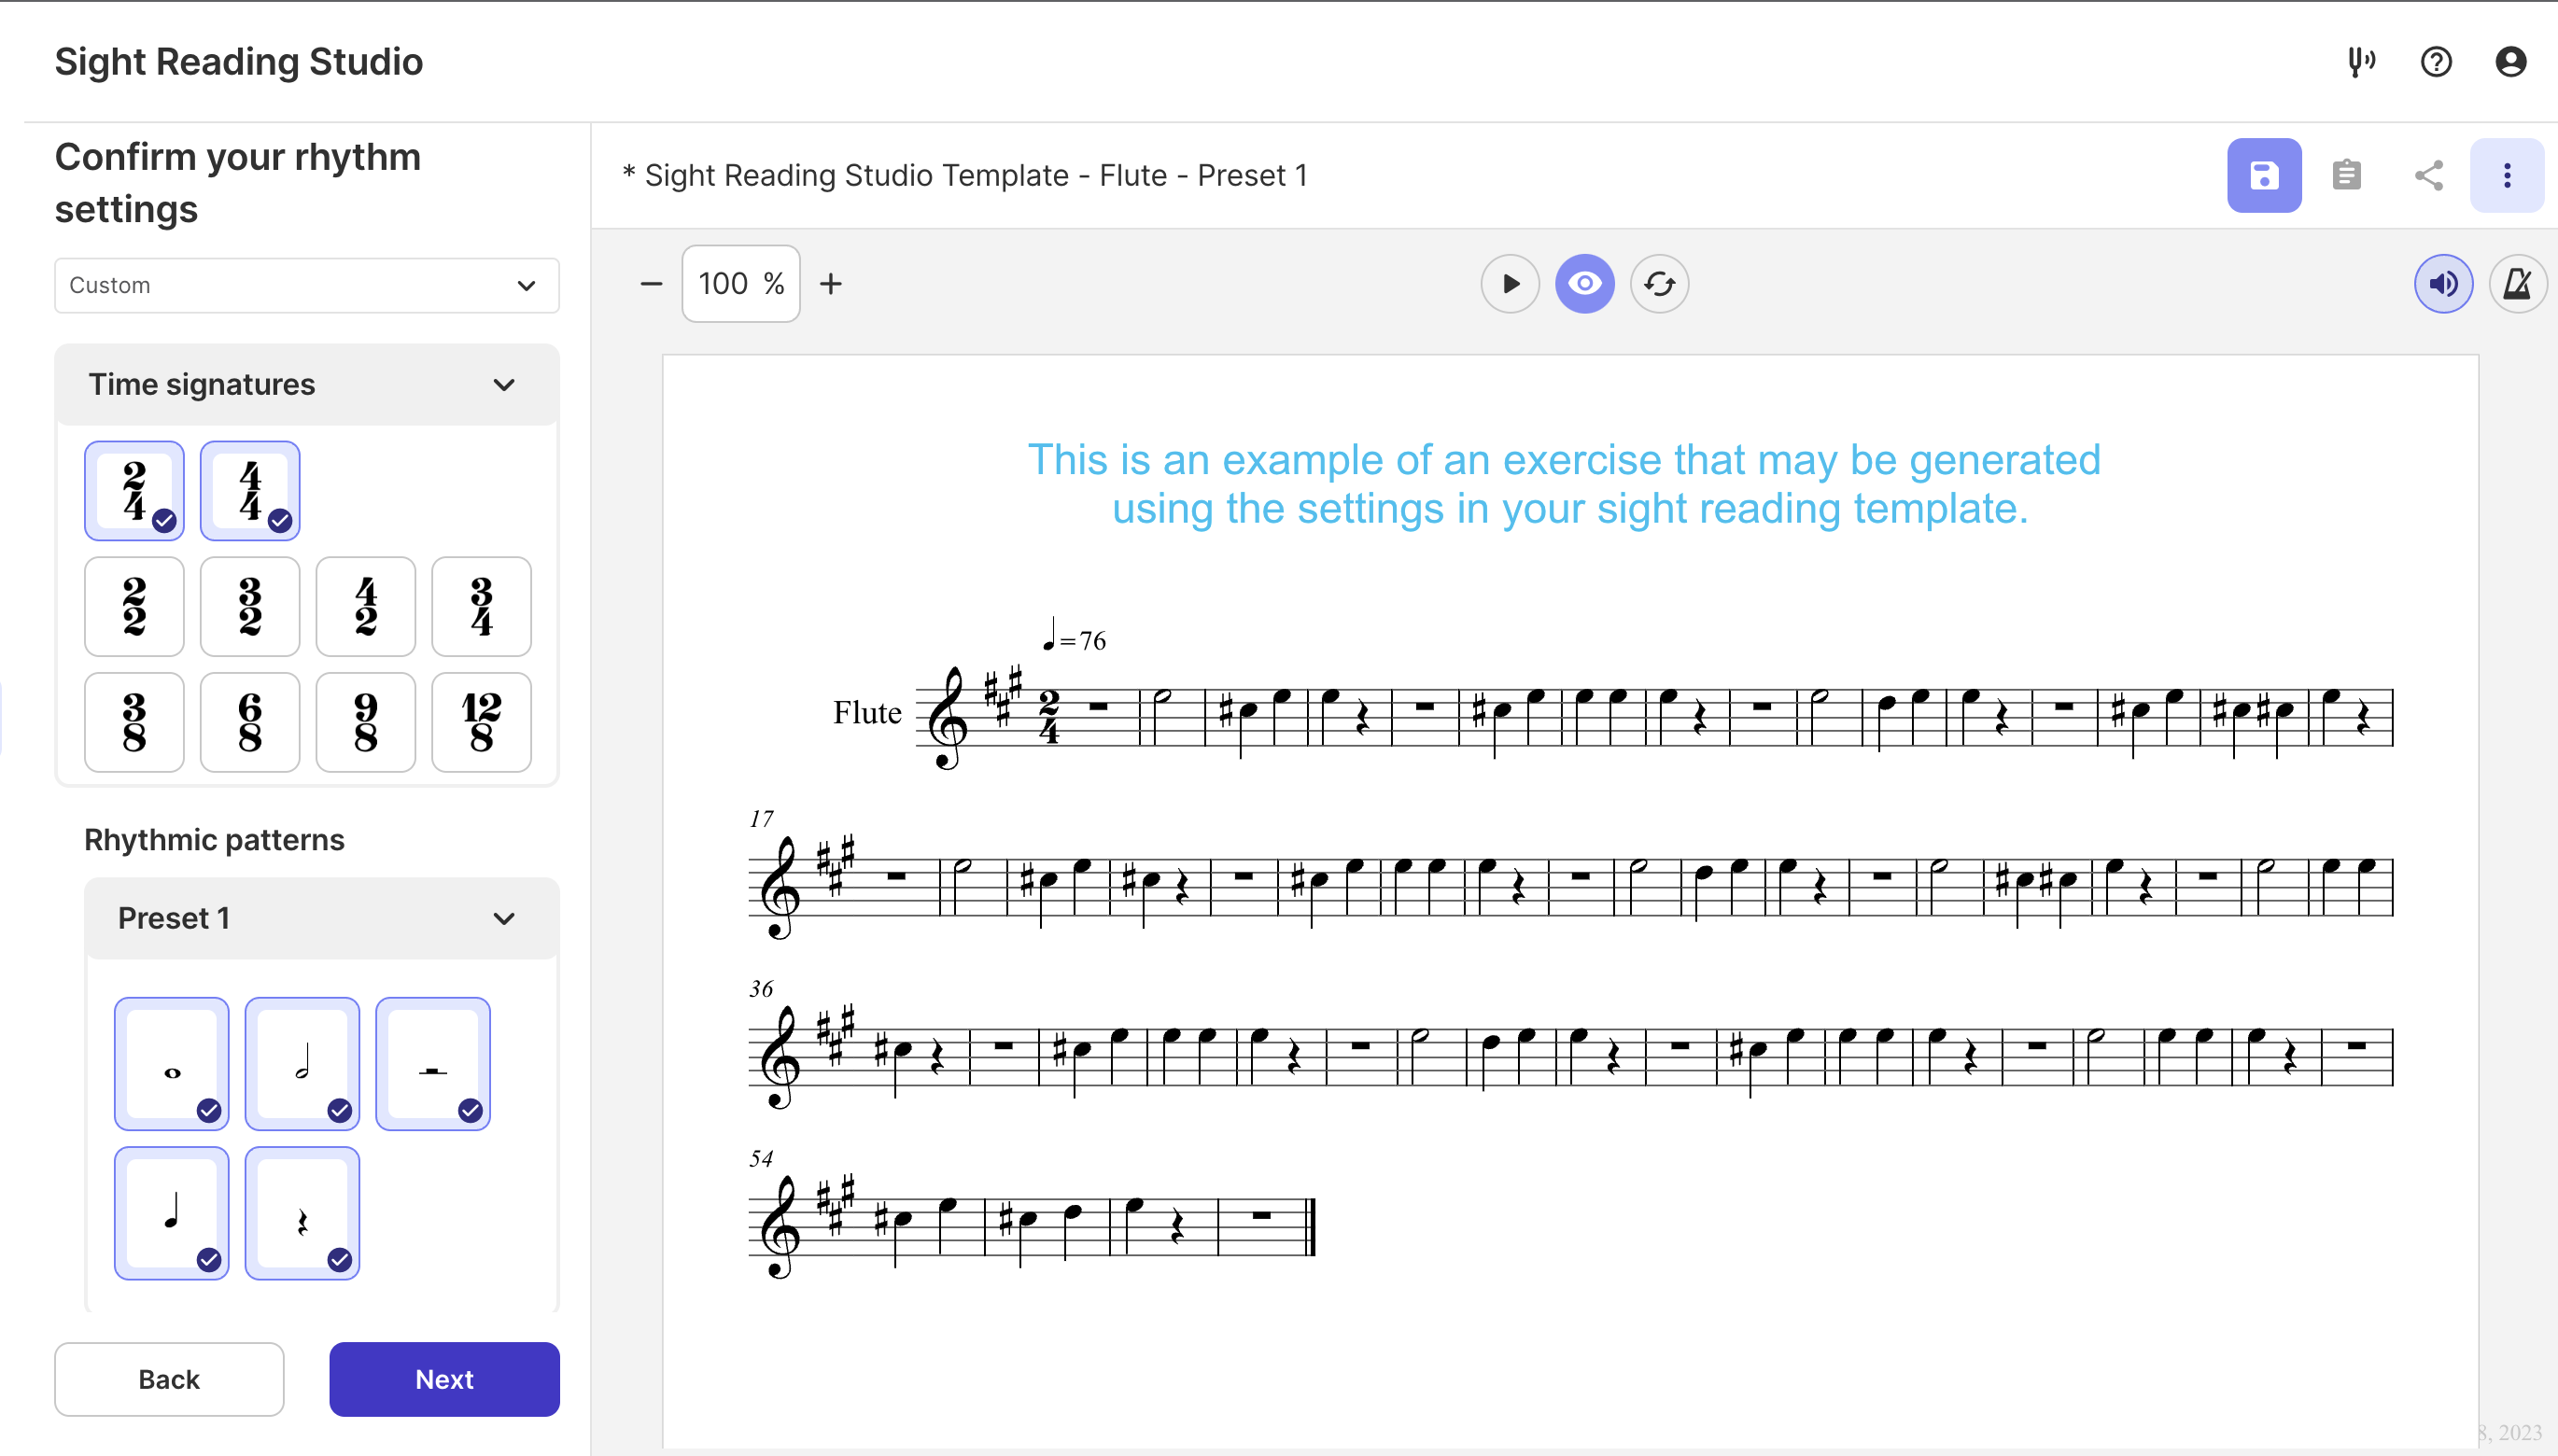This screenshot has width=2558, height=1456.
Task: Click the Next button
Action: pos(444,1378)
